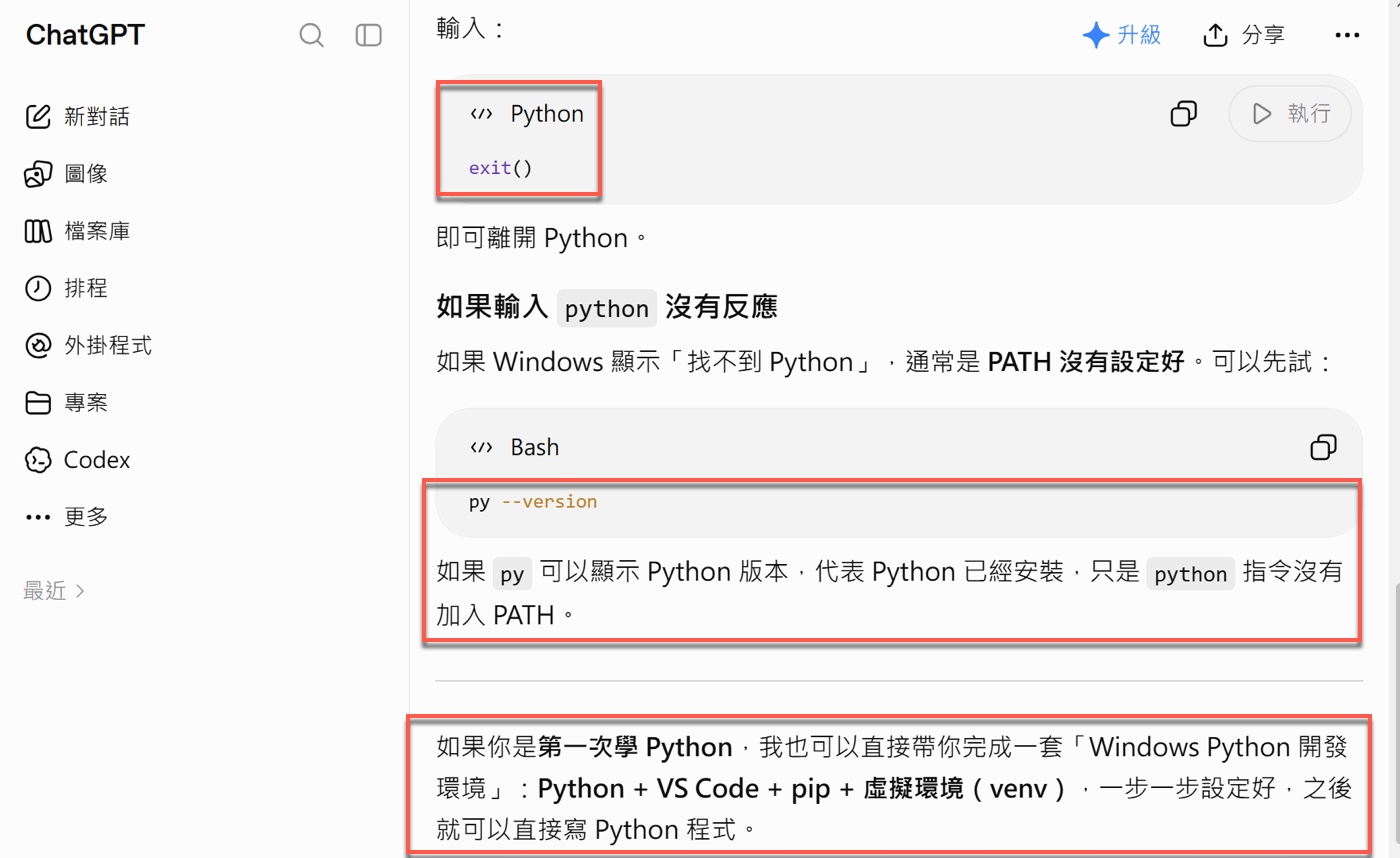This screenshot has height=858, width=1400.
Task: Click the Python code block label
Action: [x=547, y=114]
